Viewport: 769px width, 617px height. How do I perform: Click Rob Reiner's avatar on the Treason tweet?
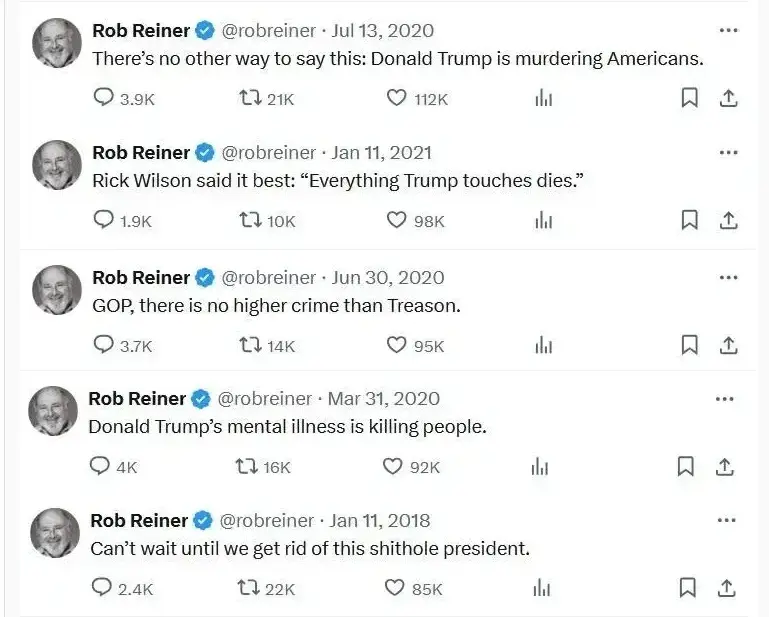pos(57,290)
